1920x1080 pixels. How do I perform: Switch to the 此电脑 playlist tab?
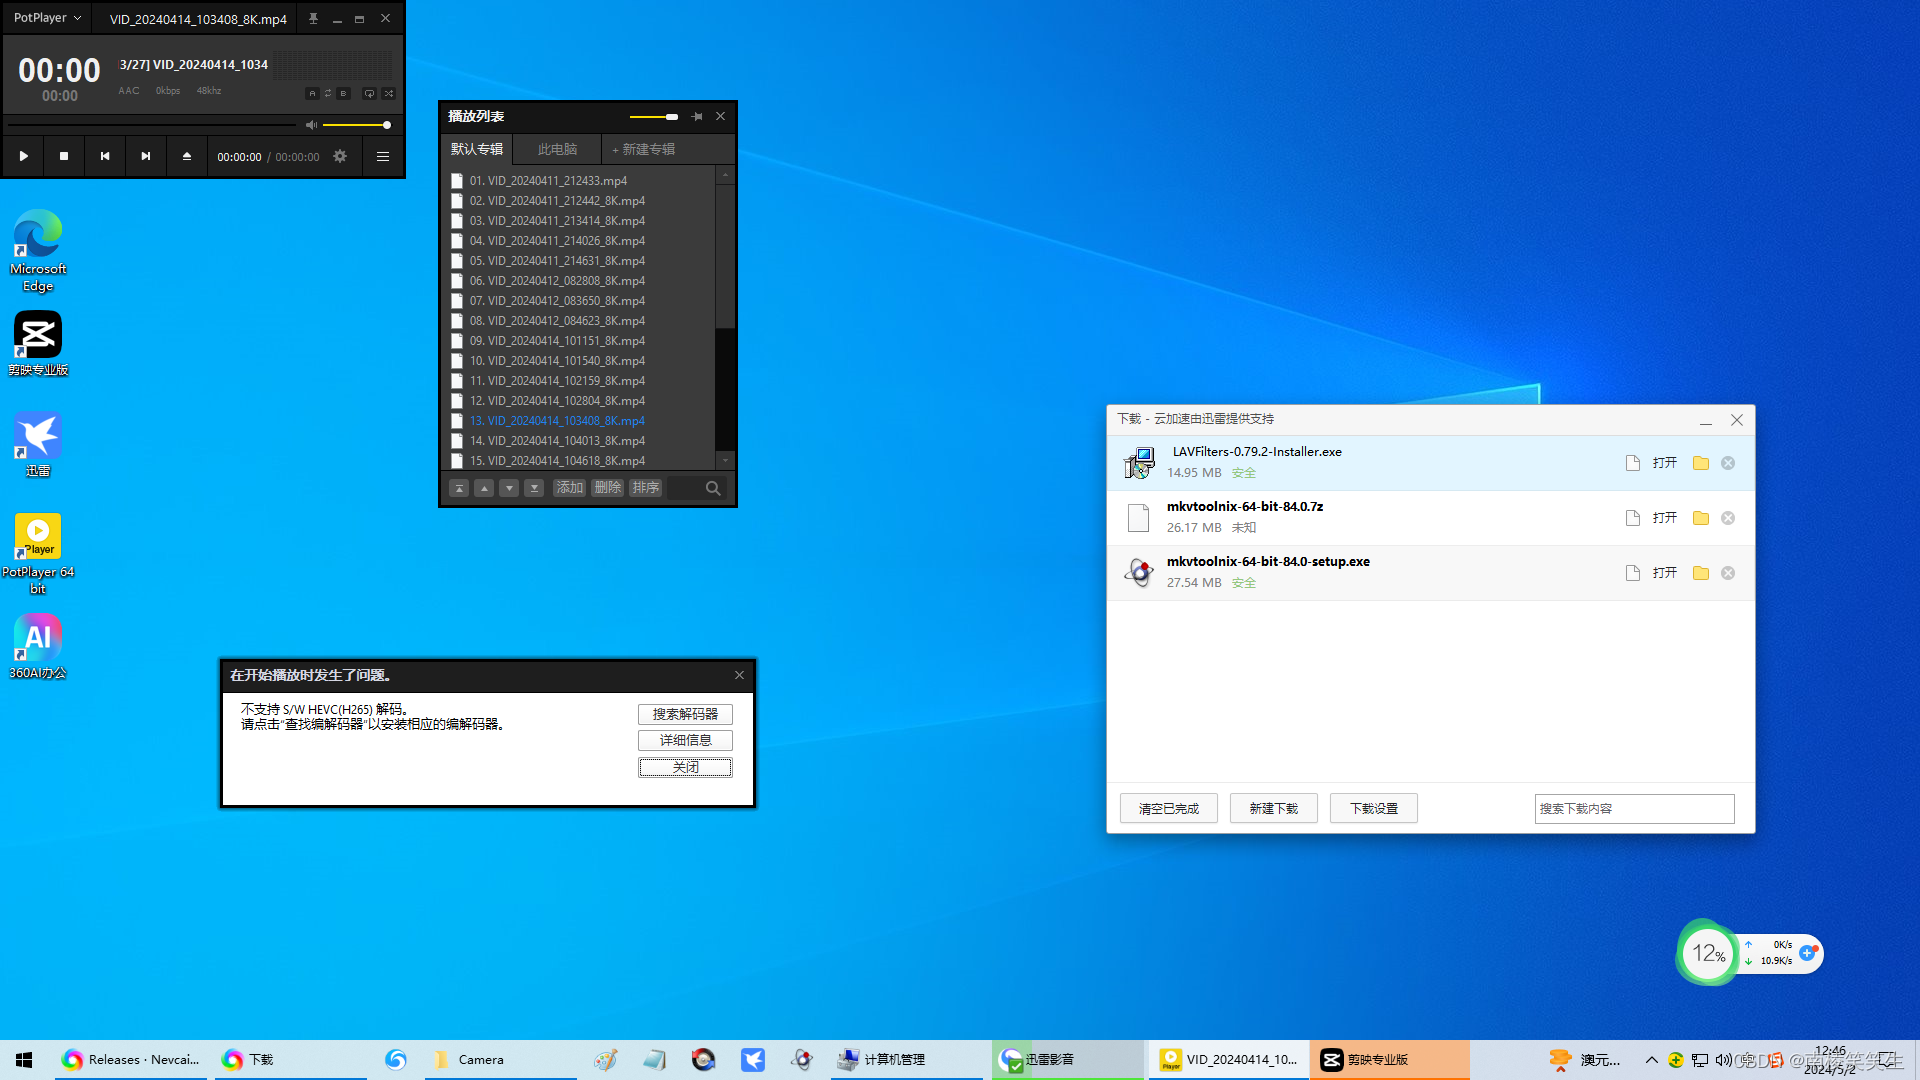point(557,149)
